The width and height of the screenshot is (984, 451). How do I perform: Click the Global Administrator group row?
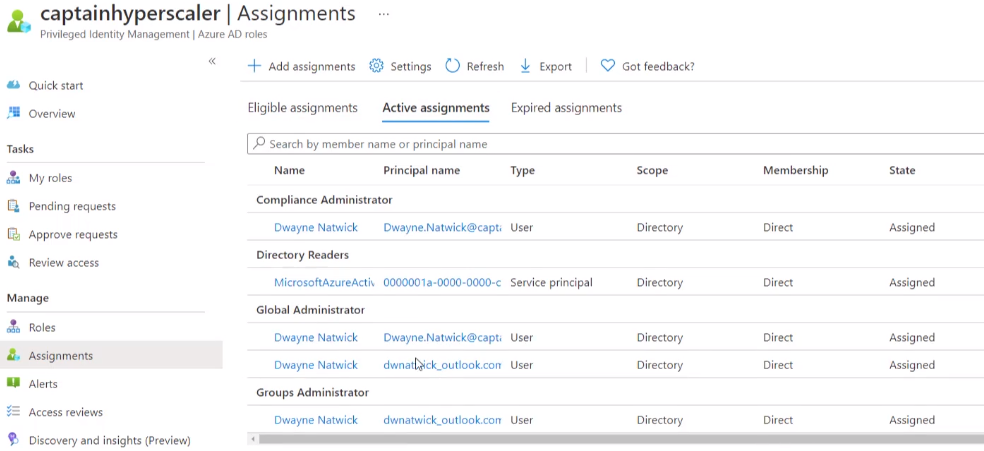(616, 310)
